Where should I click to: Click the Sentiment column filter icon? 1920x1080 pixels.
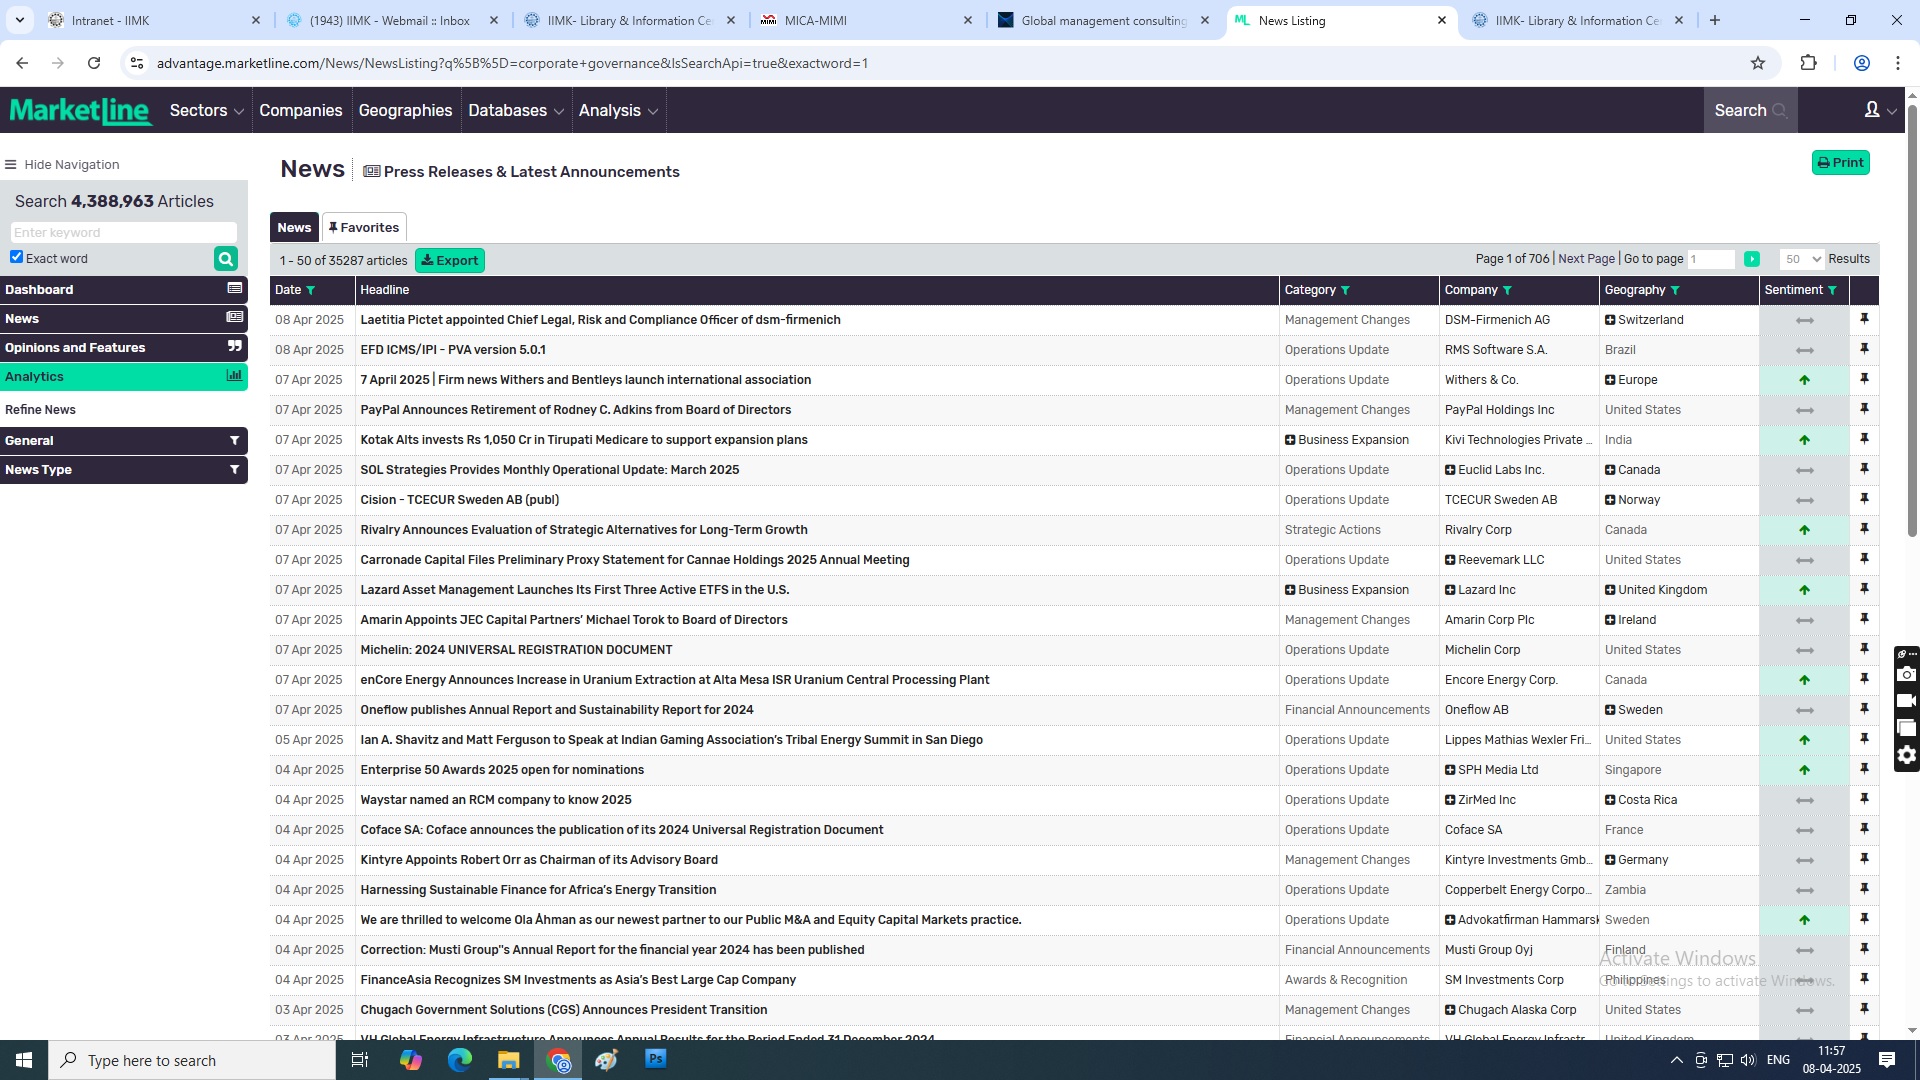1832,290
